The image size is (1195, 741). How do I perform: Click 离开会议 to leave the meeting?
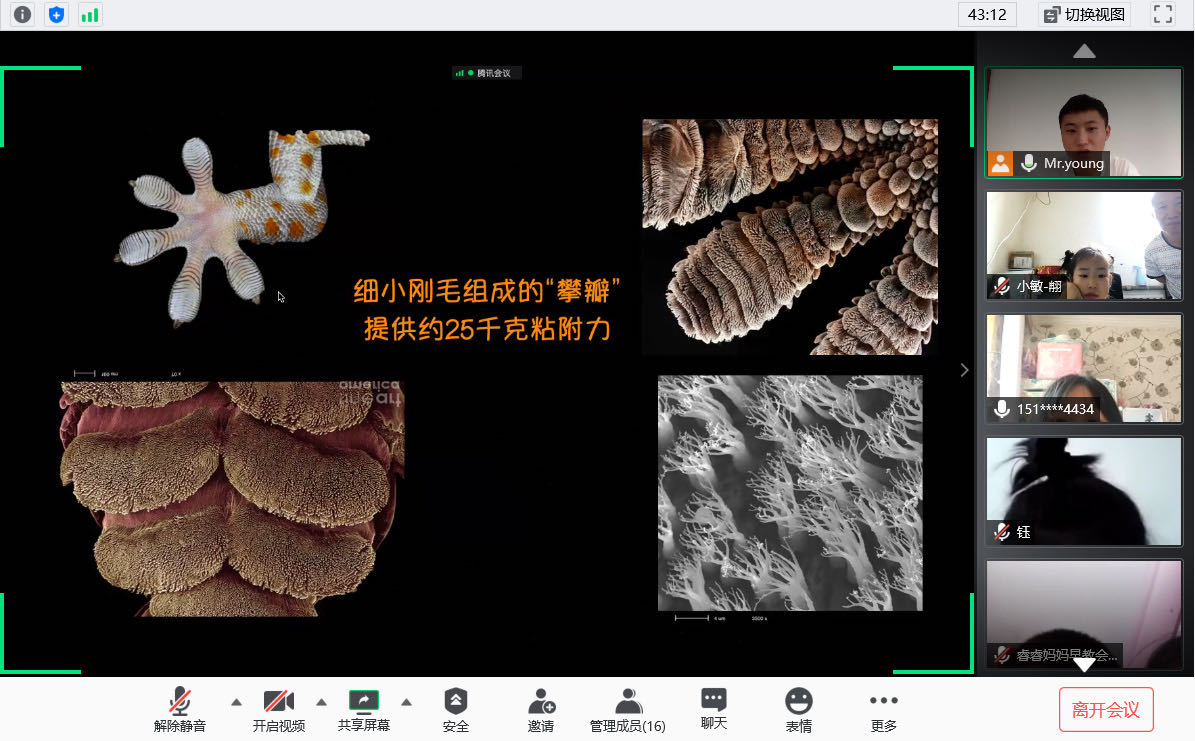[1106, 709]
